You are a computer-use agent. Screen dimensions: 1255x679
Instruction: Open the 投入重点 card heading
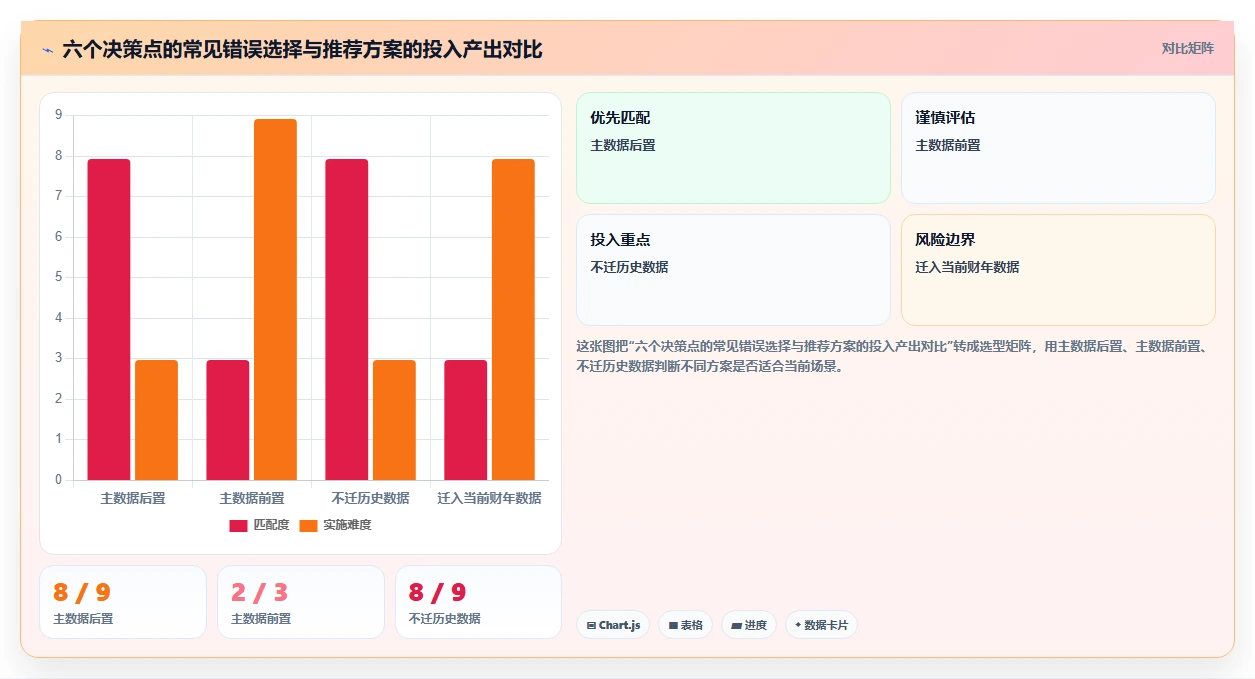pos(620,240)
